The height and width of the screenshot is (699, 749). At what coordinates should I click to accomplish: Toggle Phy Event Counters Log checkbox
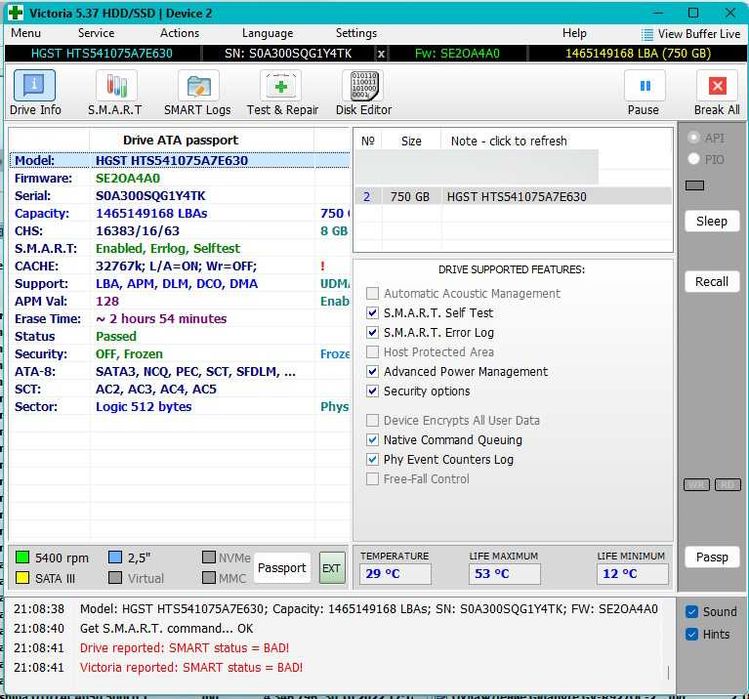372,459
